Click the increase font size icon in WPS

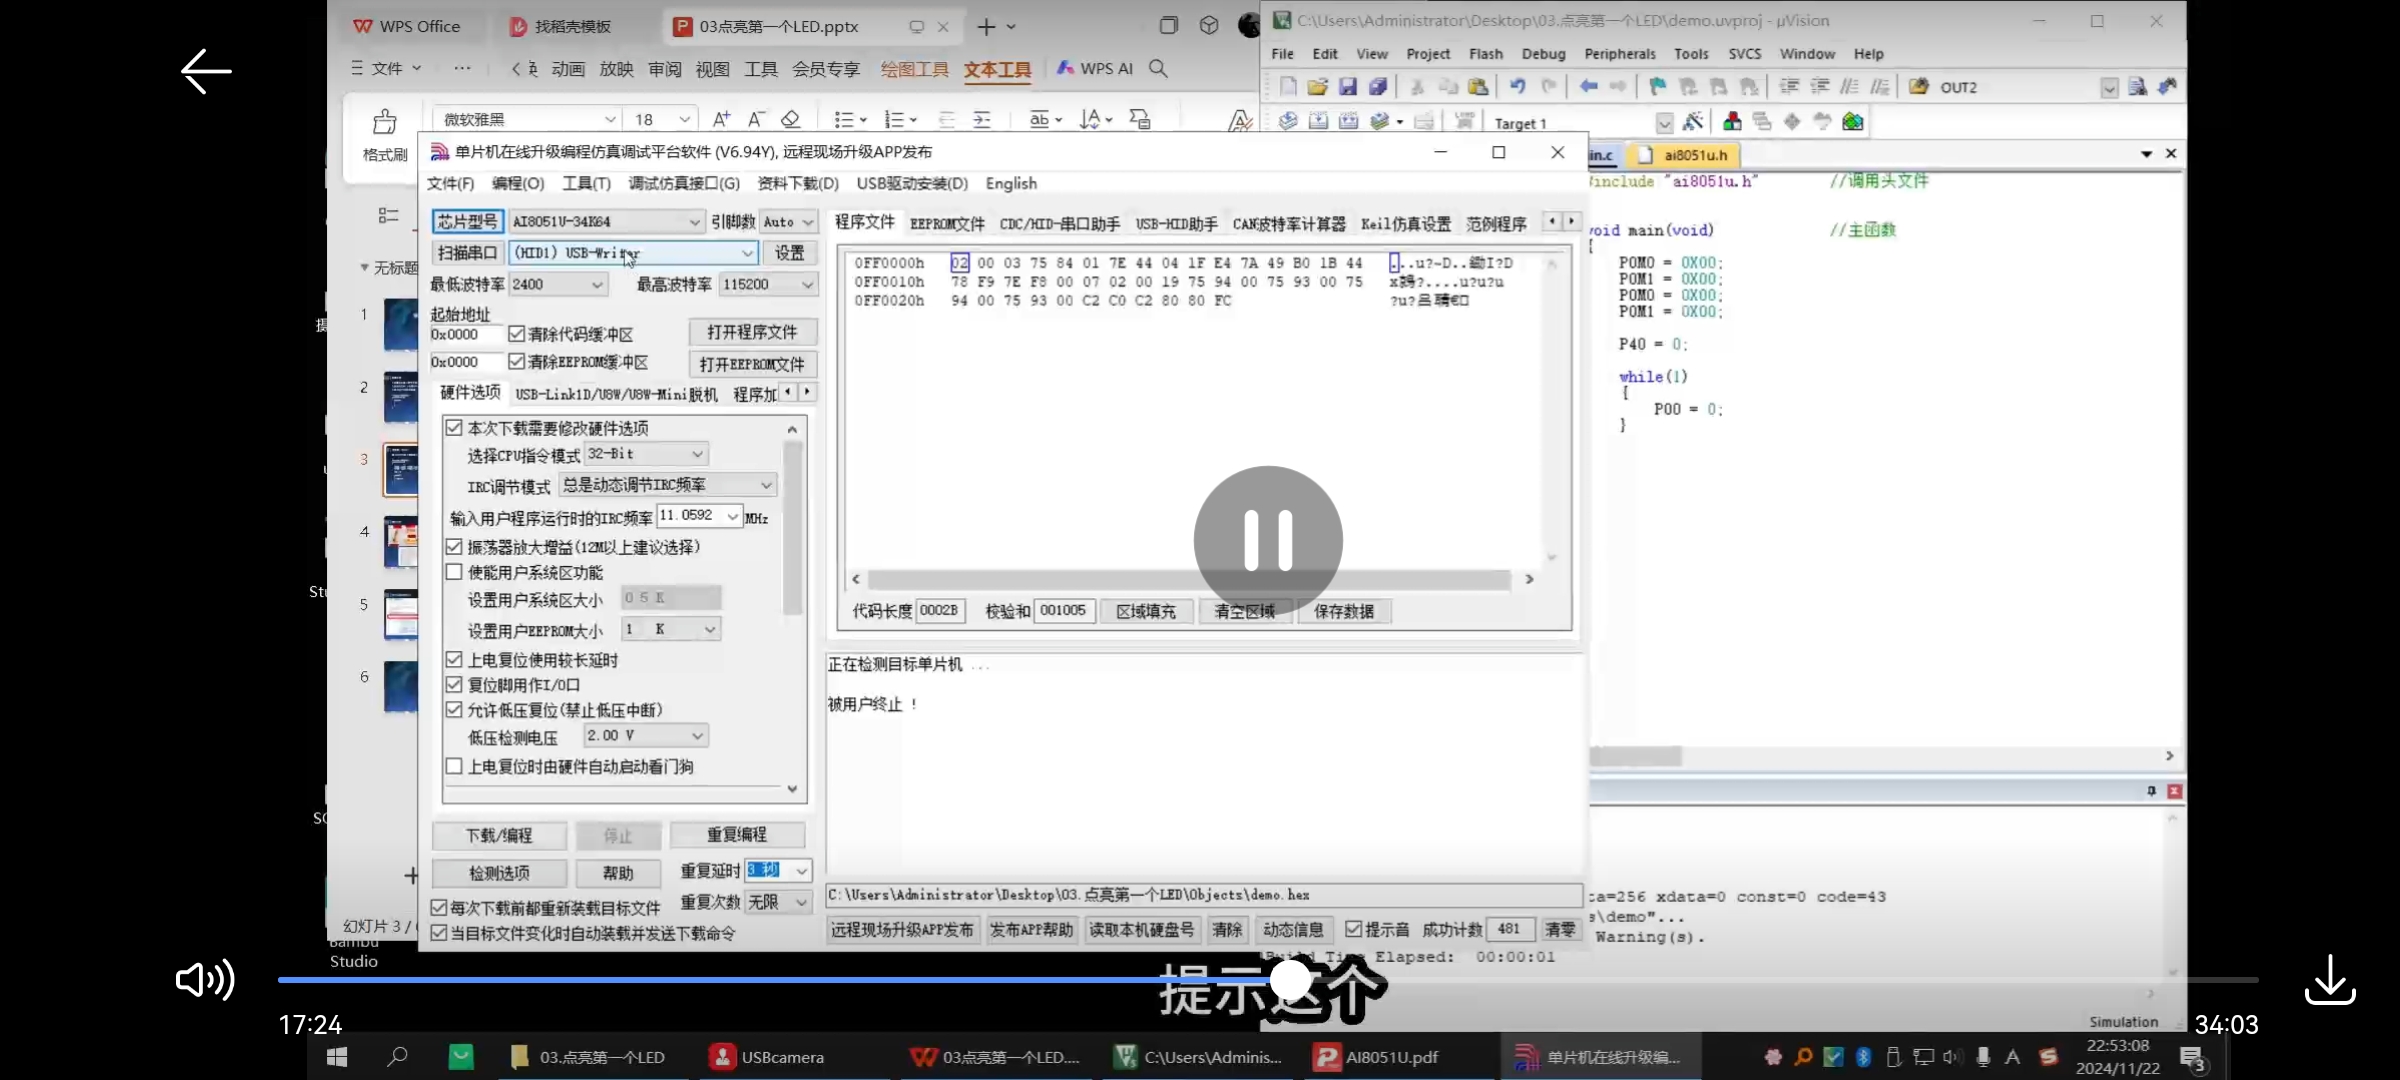pyautogui.click(x=721, y=119)
